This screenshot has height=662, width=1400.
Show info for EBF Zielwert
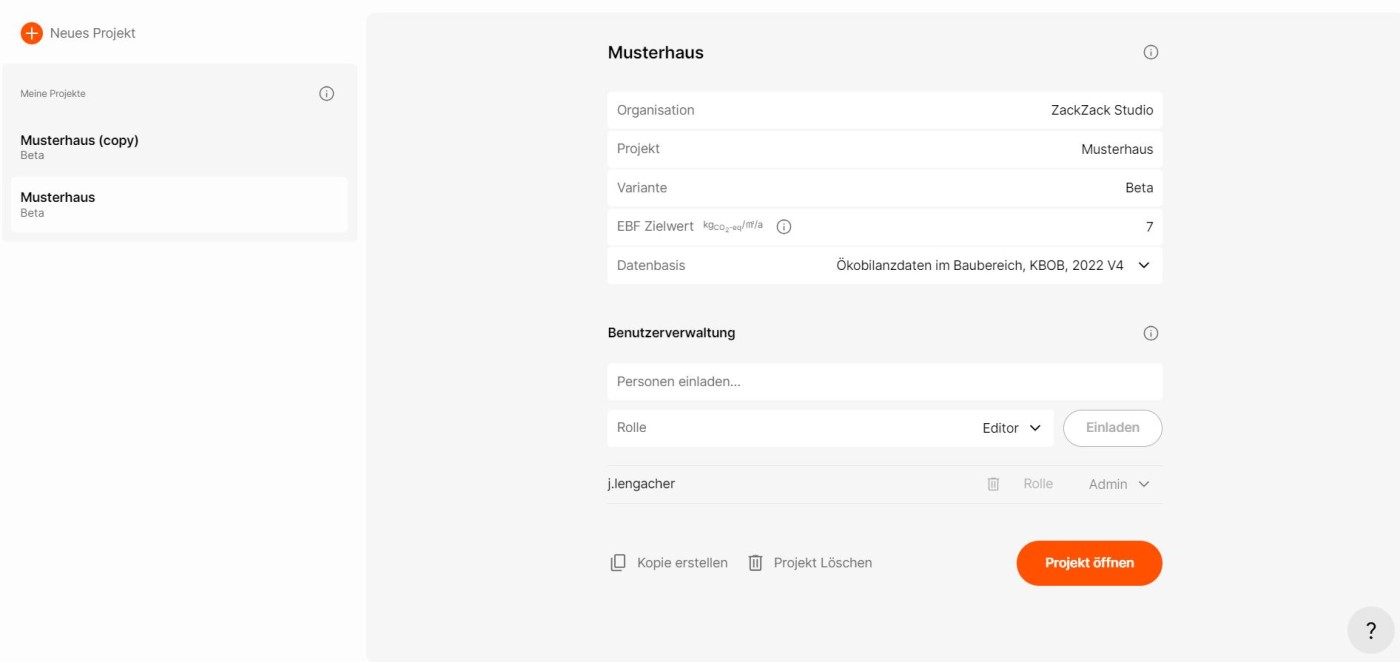784,227
